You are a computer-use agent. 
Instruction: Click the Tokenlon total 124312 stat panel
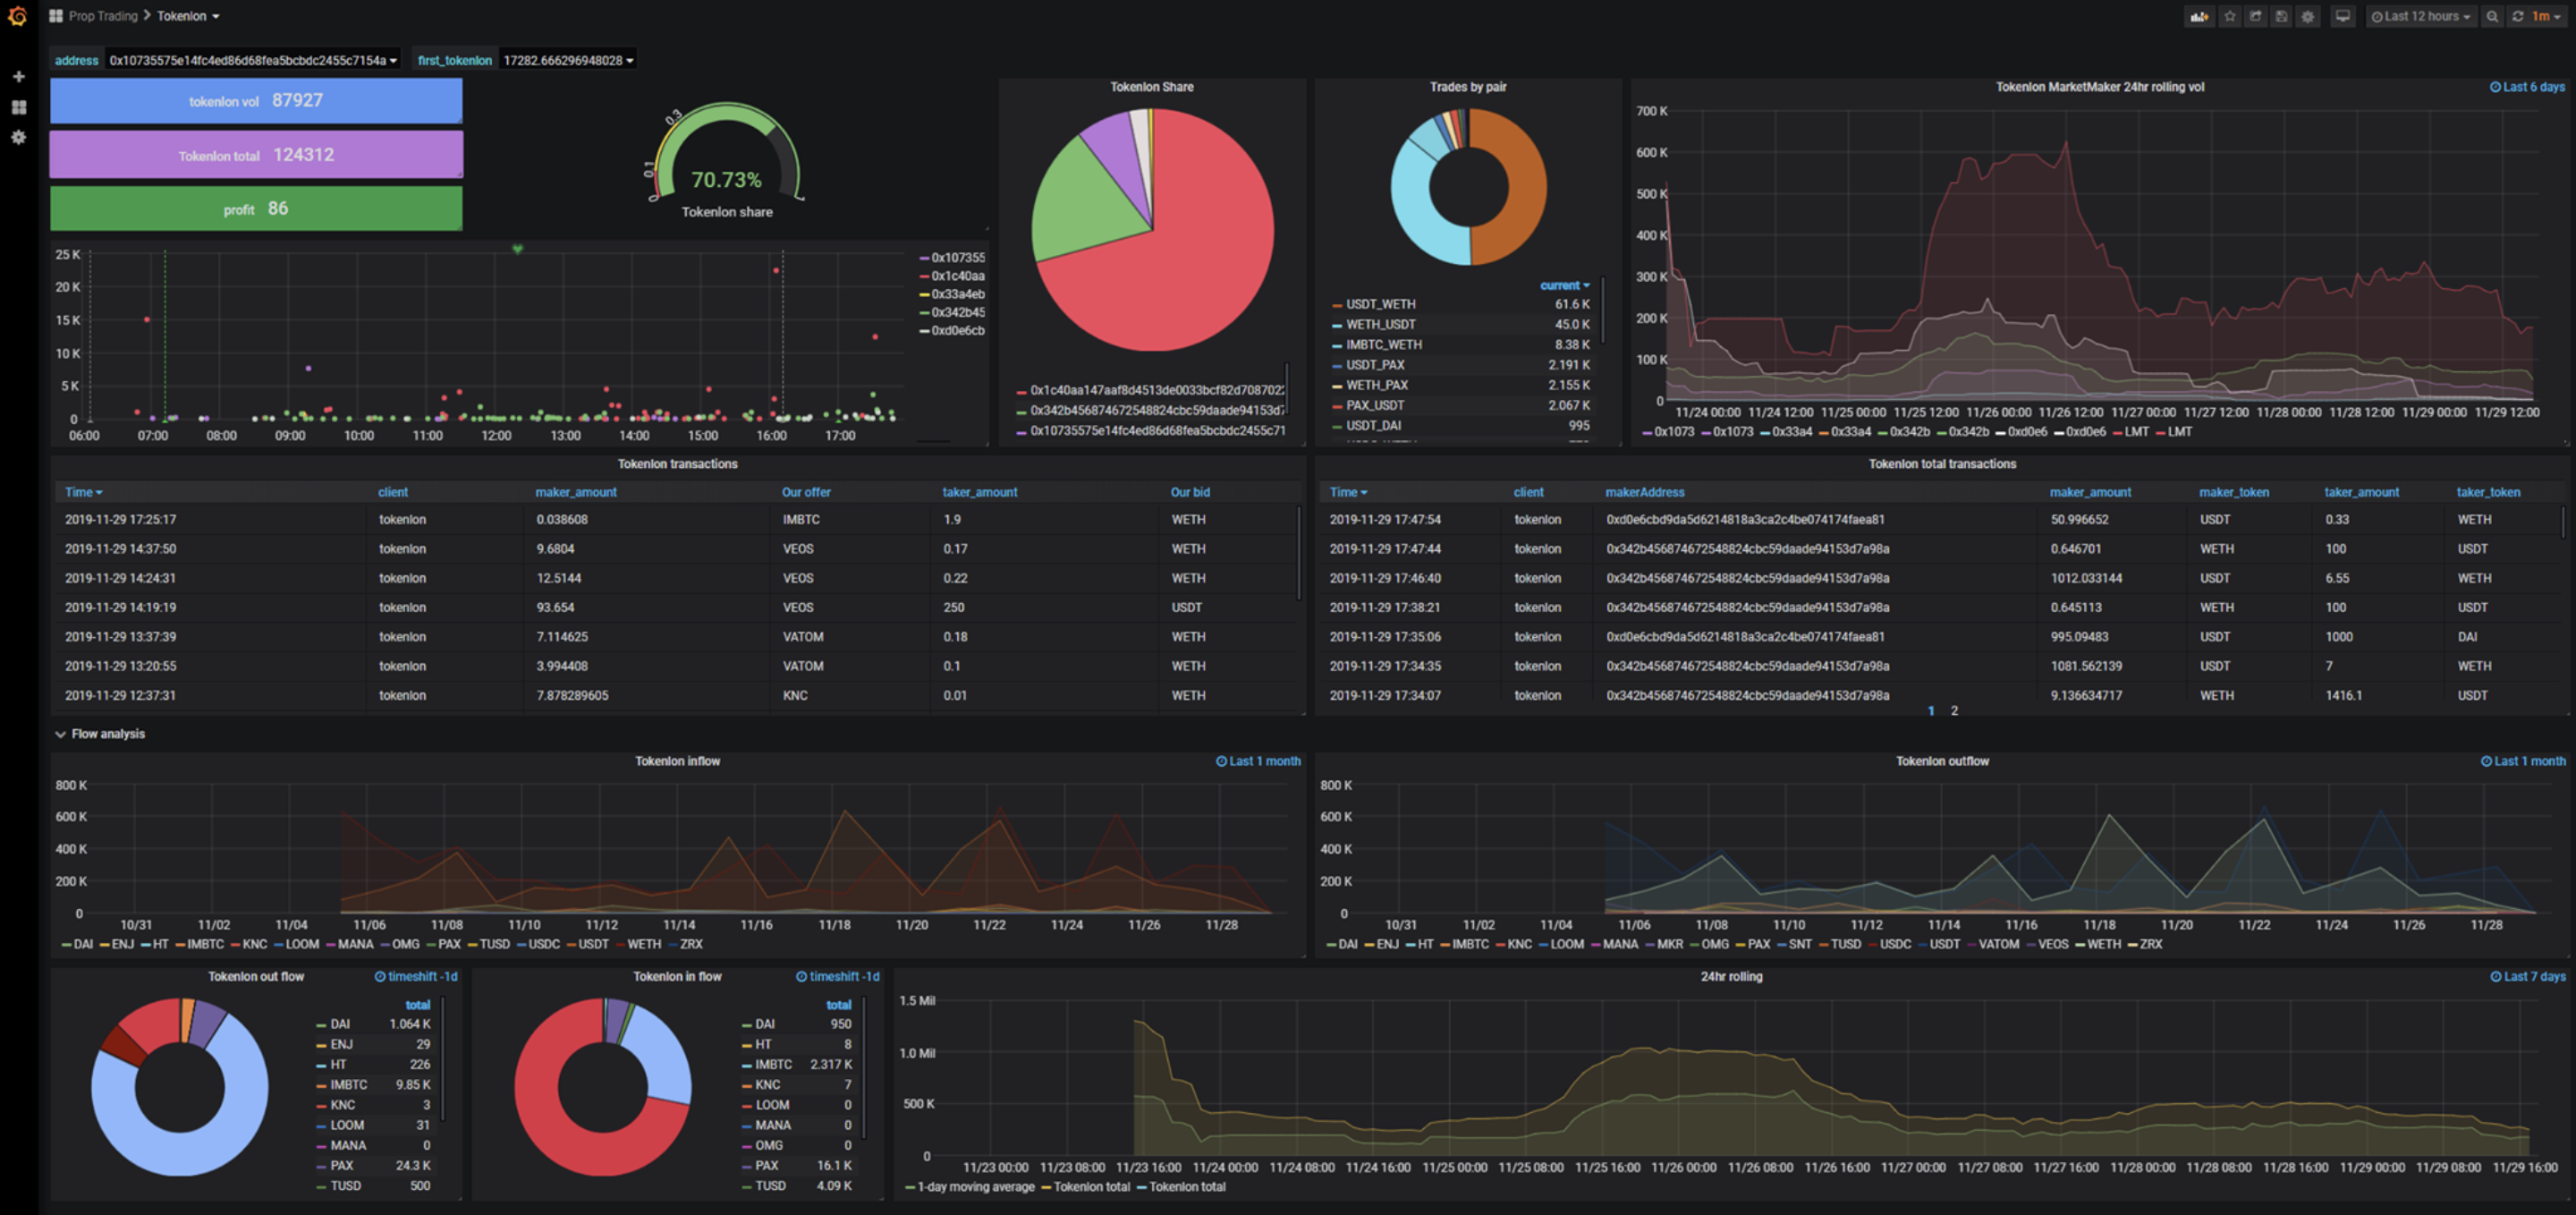[x=256, y=155]
